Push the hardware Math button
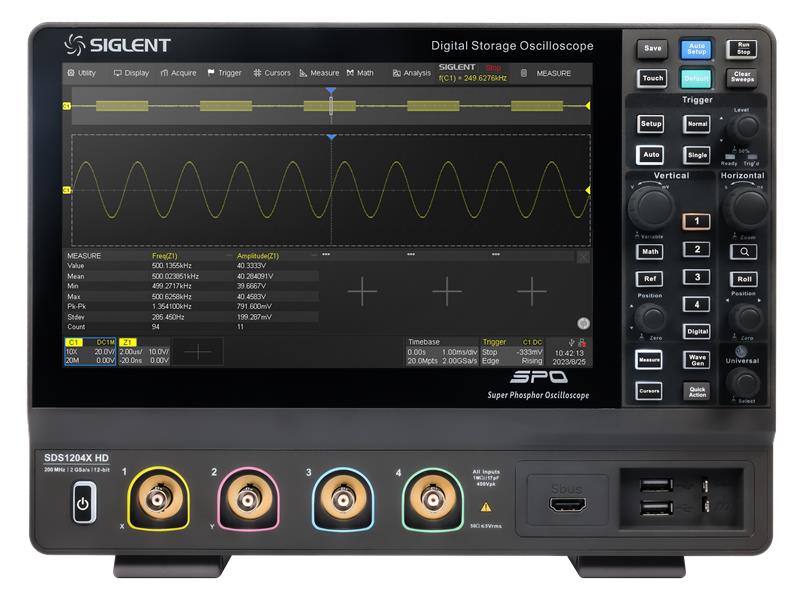Screen dimensions: 800x600 [x=650, y=252]
